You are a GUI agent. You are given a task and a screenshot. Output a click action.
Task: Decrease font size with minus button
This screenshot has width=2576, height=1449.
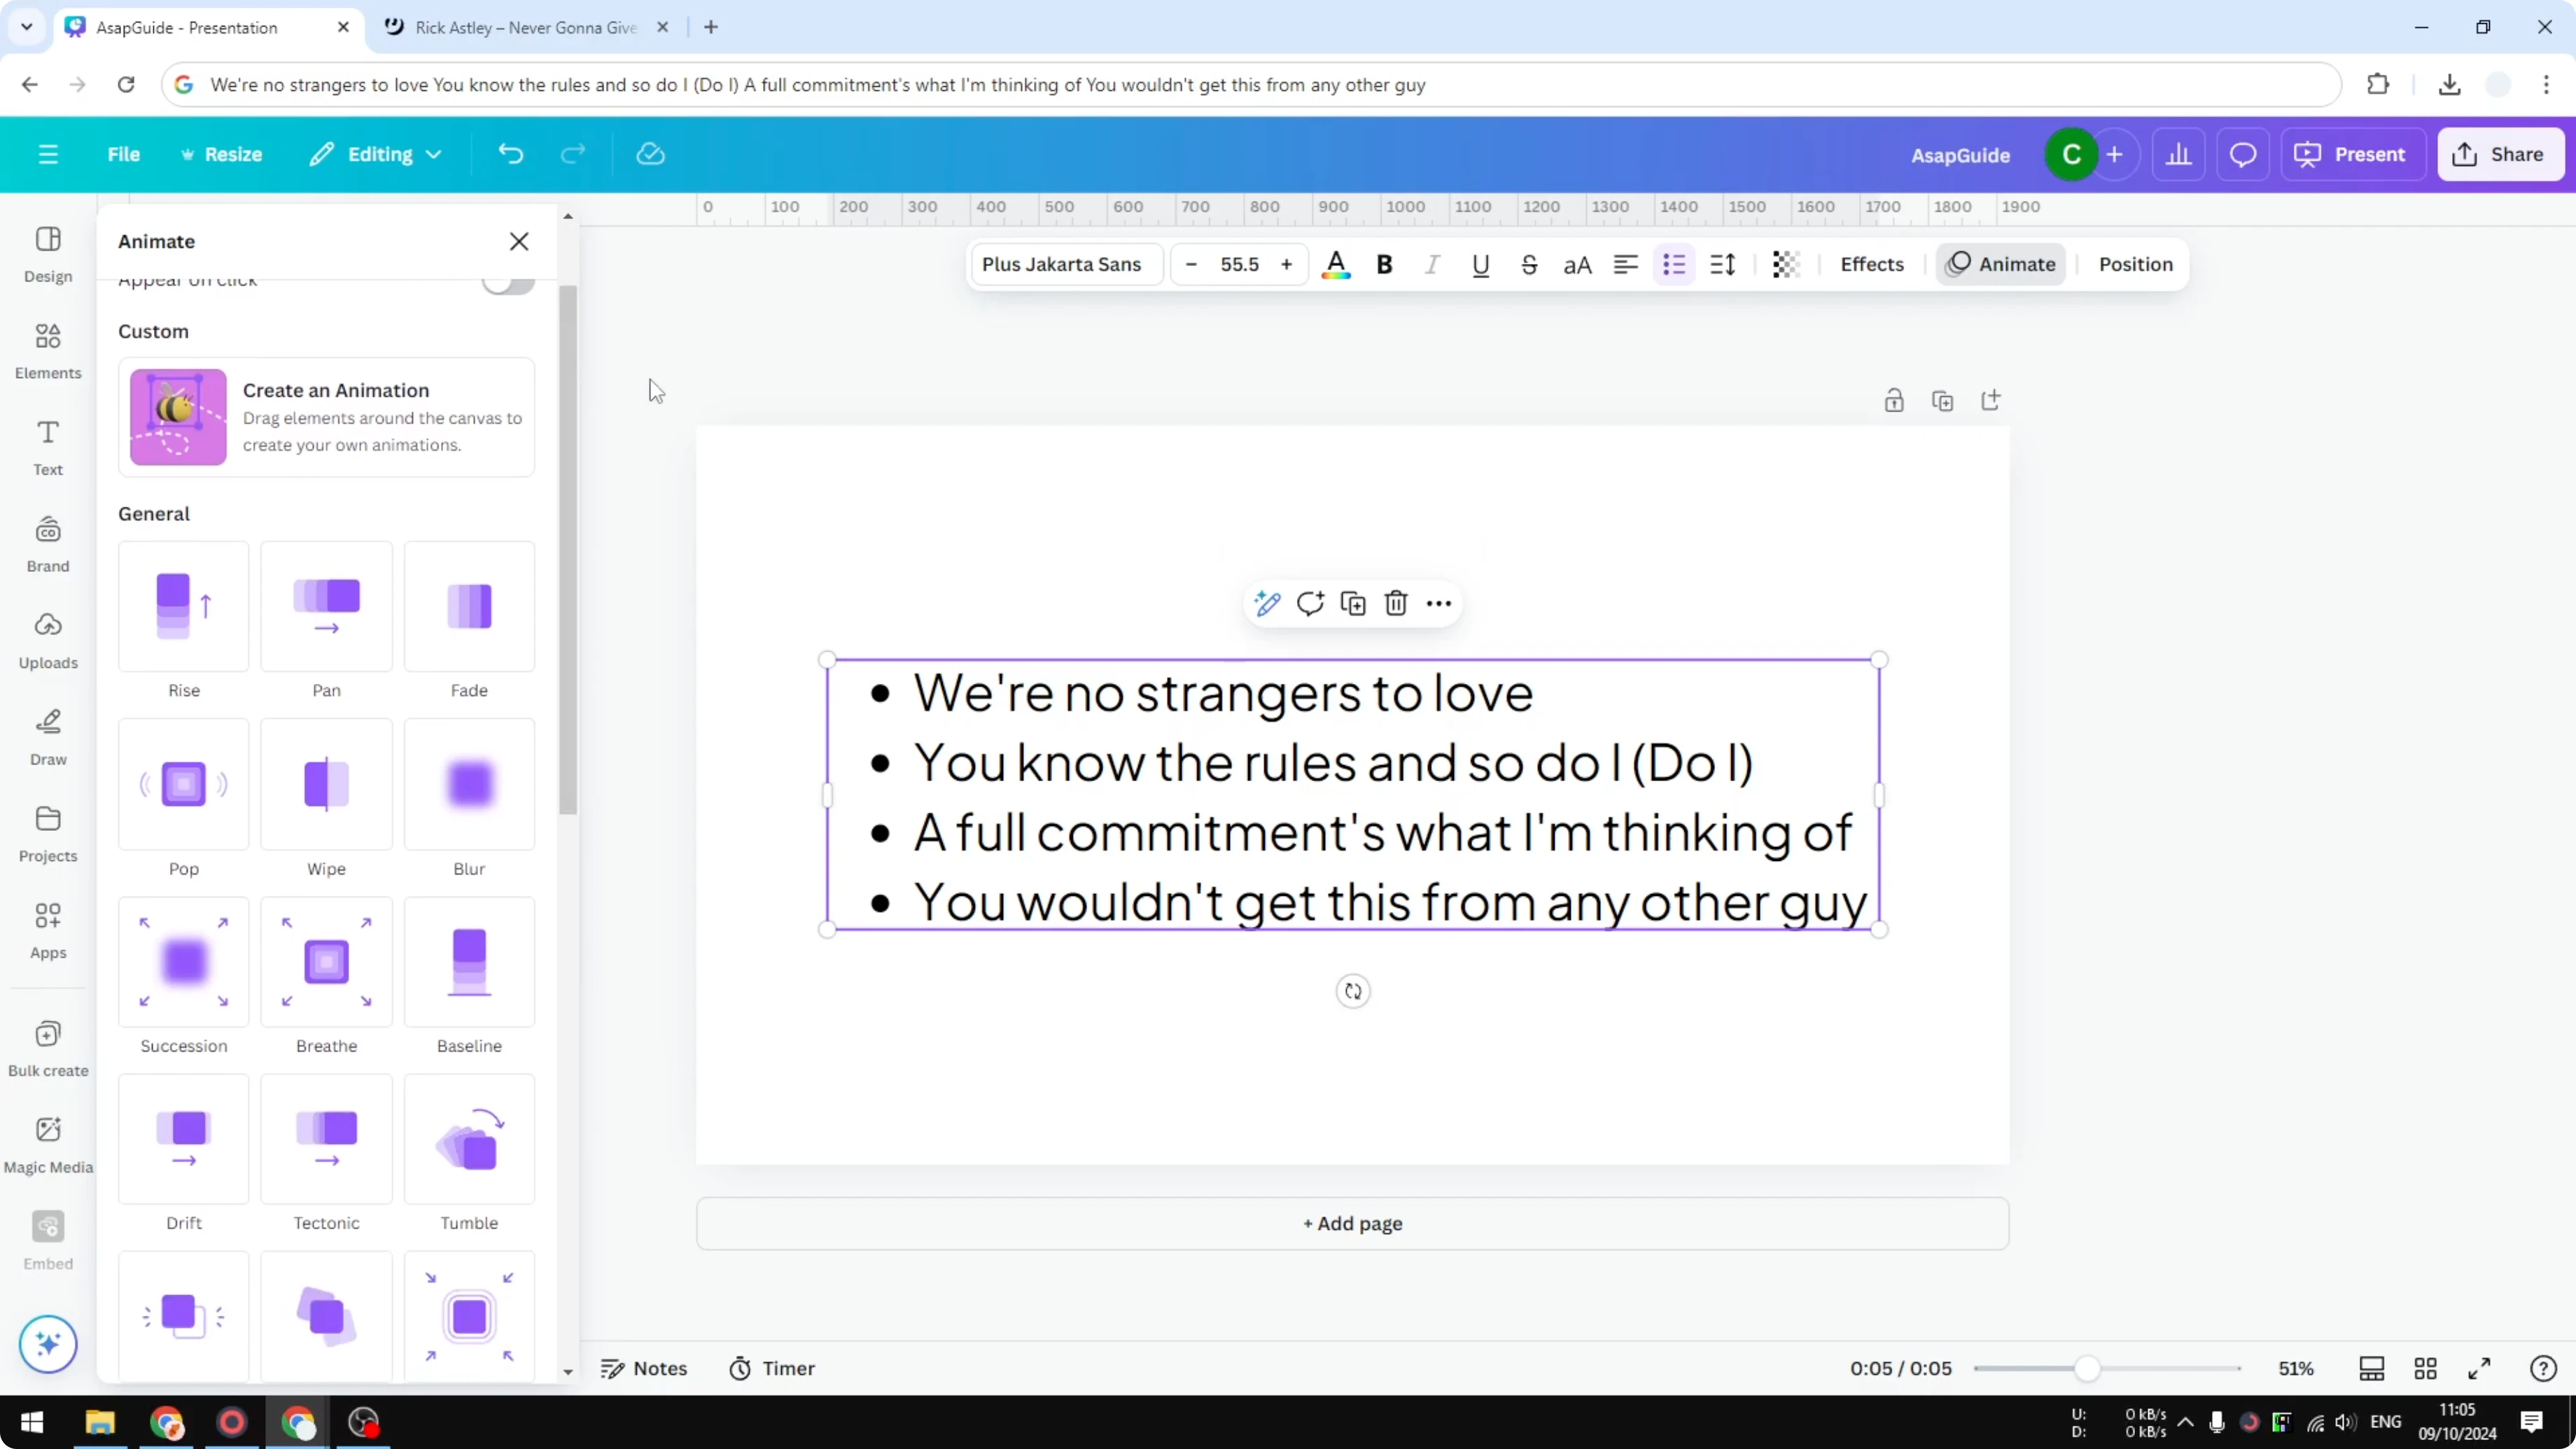1191,264
